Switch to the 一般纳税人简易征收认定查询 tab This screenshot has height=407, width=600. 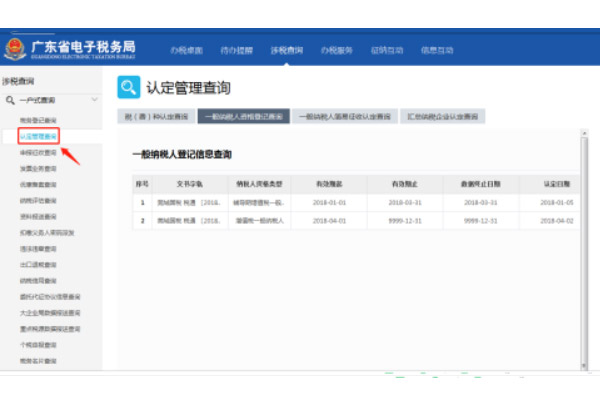coord(345,116)
